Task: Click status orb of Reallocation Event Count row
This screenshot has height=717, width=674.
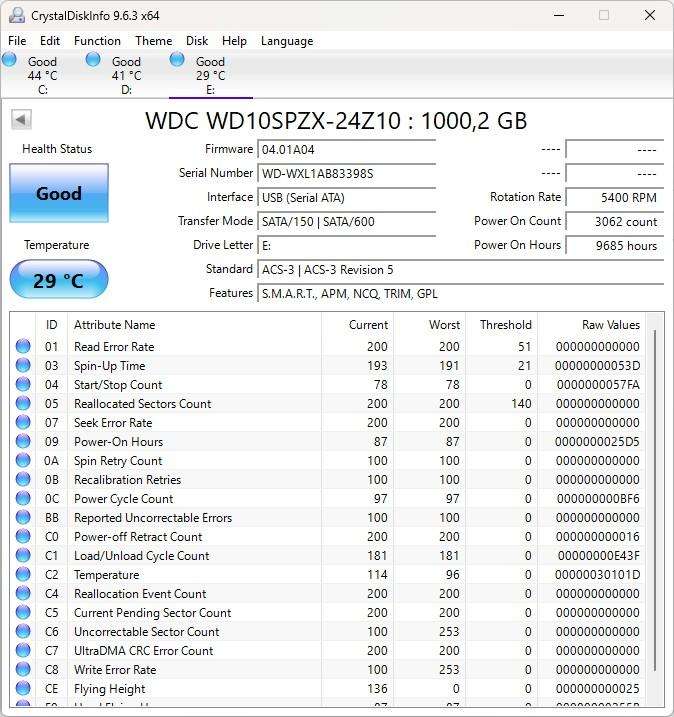Action: [x=23, y=593]
